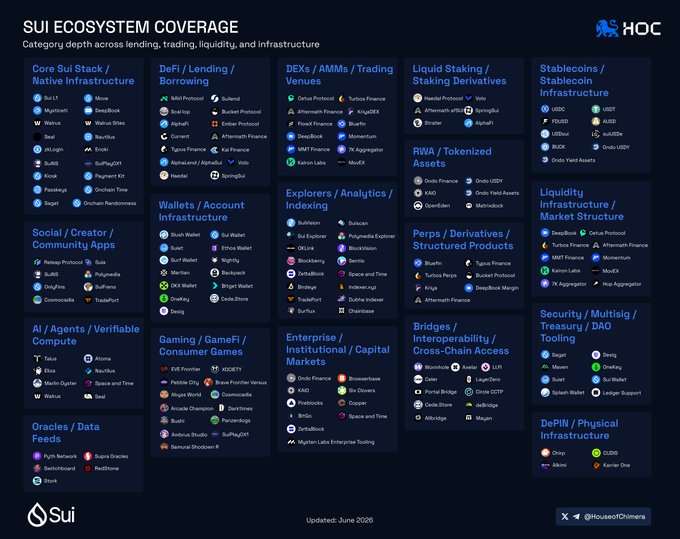Click the Sui droplet logo at bottom
Screen dimensions: 680x539
tap(37, 515)
